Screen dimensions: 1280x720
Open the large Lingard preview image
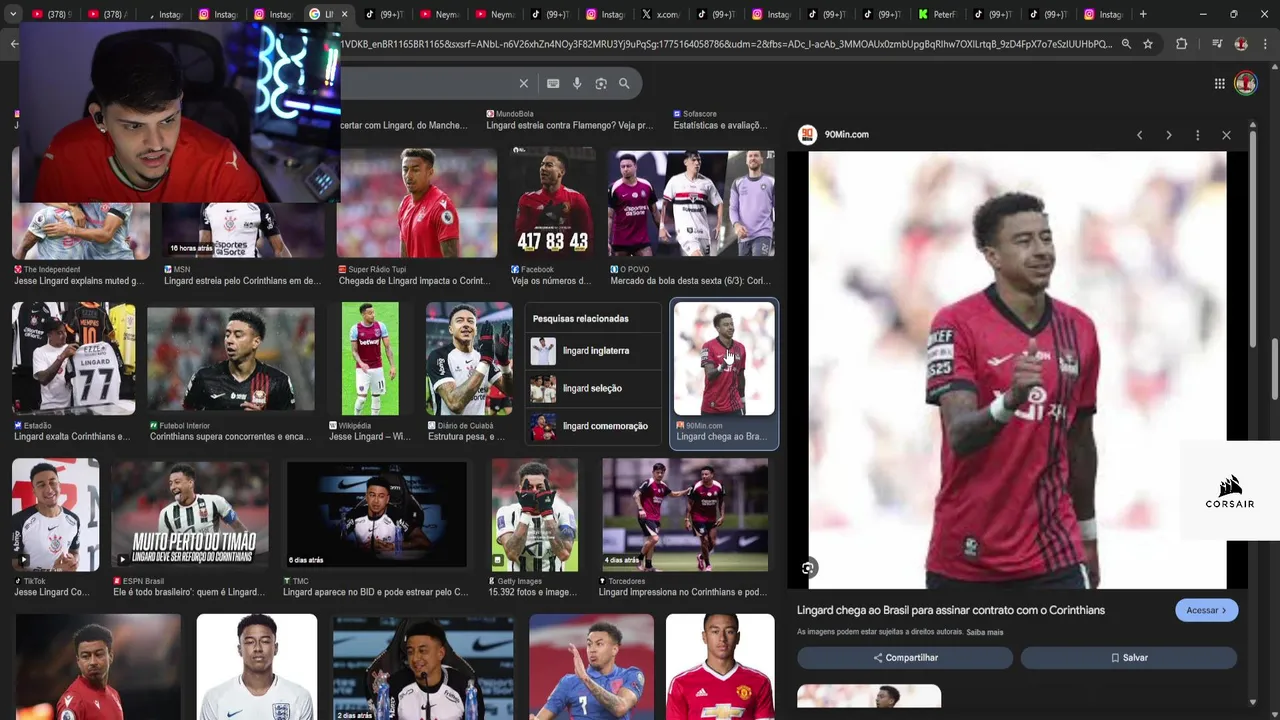[1017, 370]
